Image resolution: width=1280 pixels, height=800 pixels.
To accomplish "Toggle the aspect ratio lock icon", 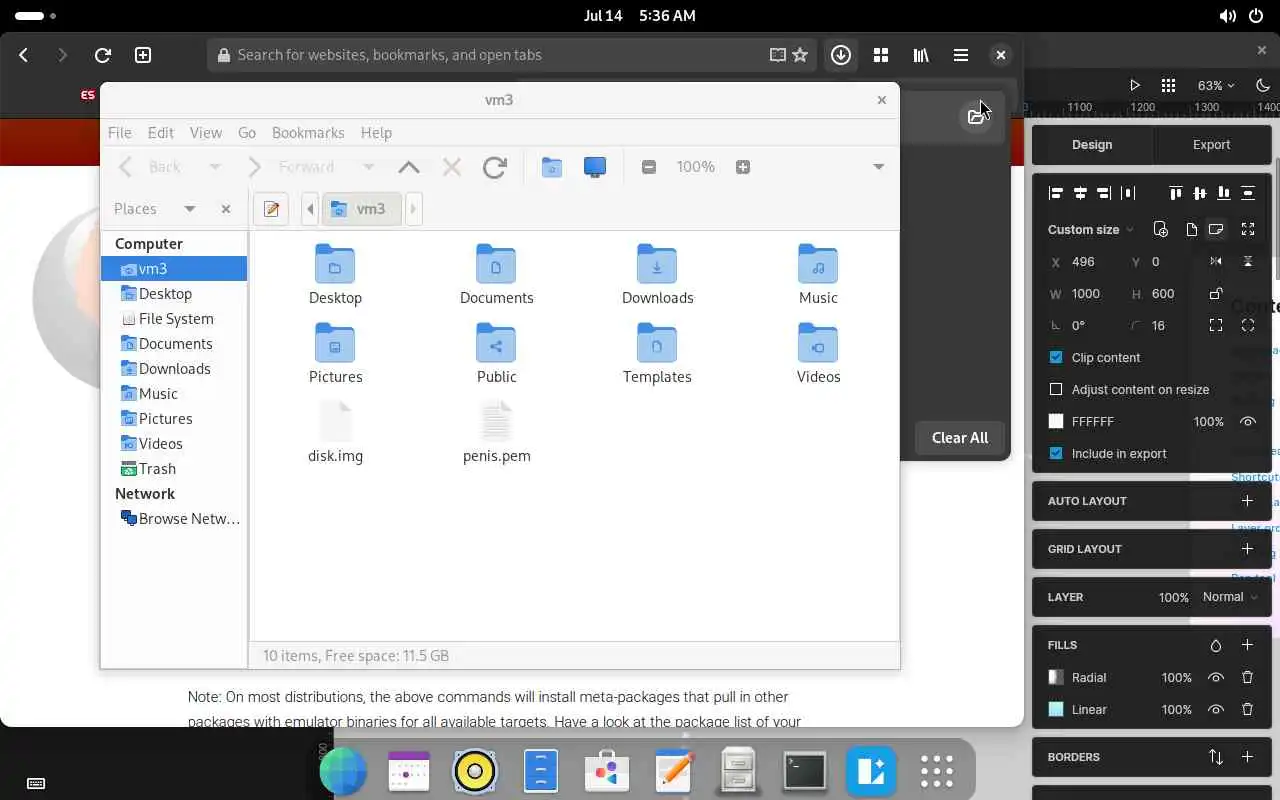I will 1216,293.
